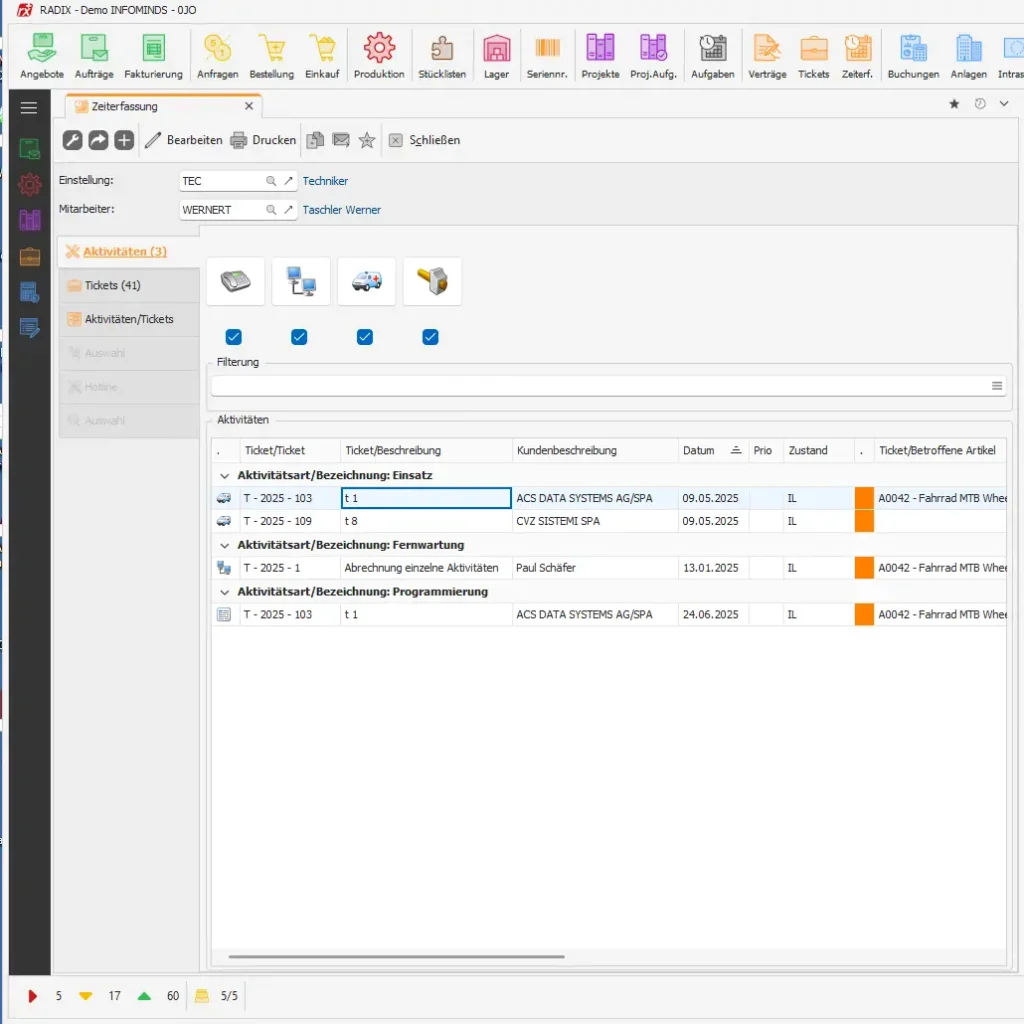Screen dimensions: 1024x1024
Task: Expand the chevron at top-right of tab bar
Action: 1004,104
